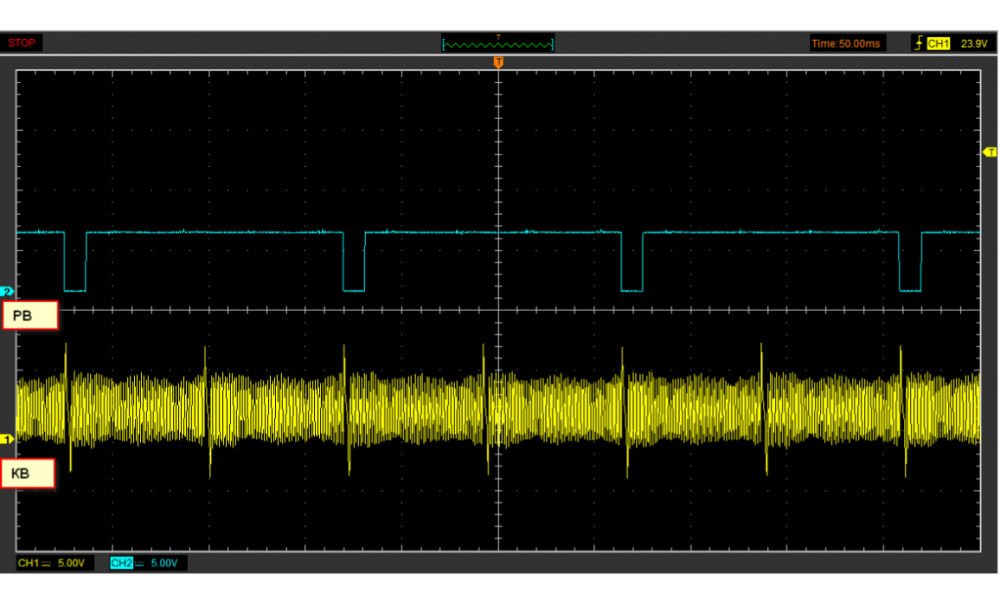1000x606 pixels.
Task: Click the red STOP acquisition indicator
Action: pos(22,43)
